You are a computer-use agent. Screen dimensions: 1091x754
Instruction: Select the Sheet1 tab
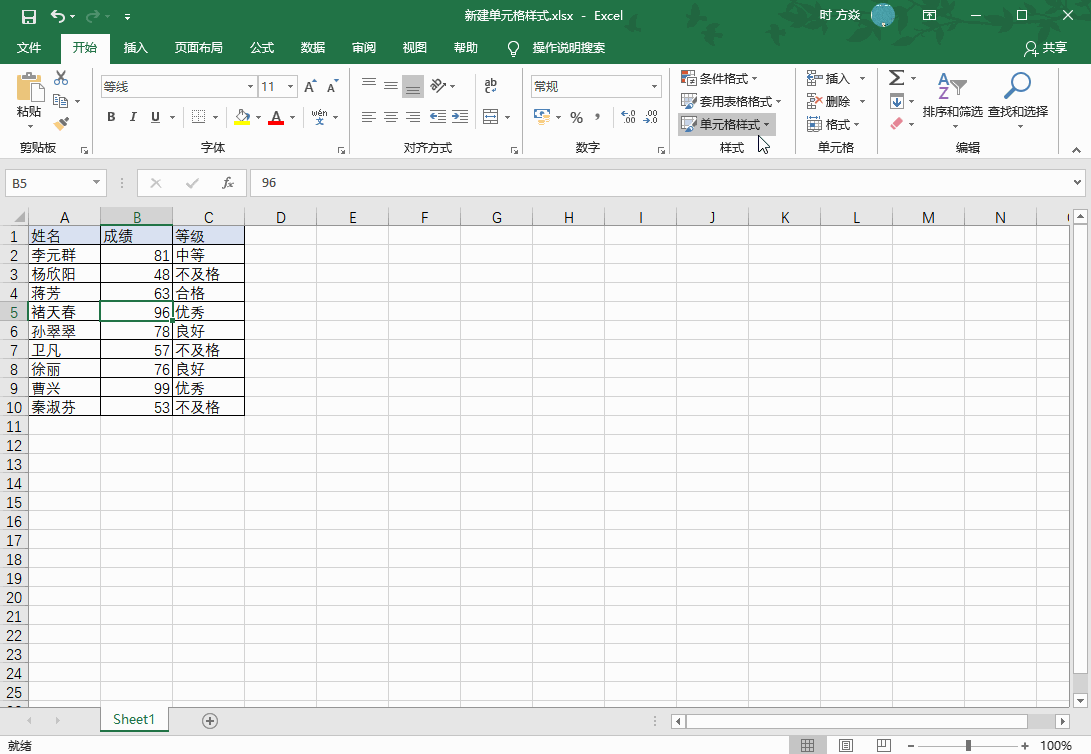coord(134,720)
